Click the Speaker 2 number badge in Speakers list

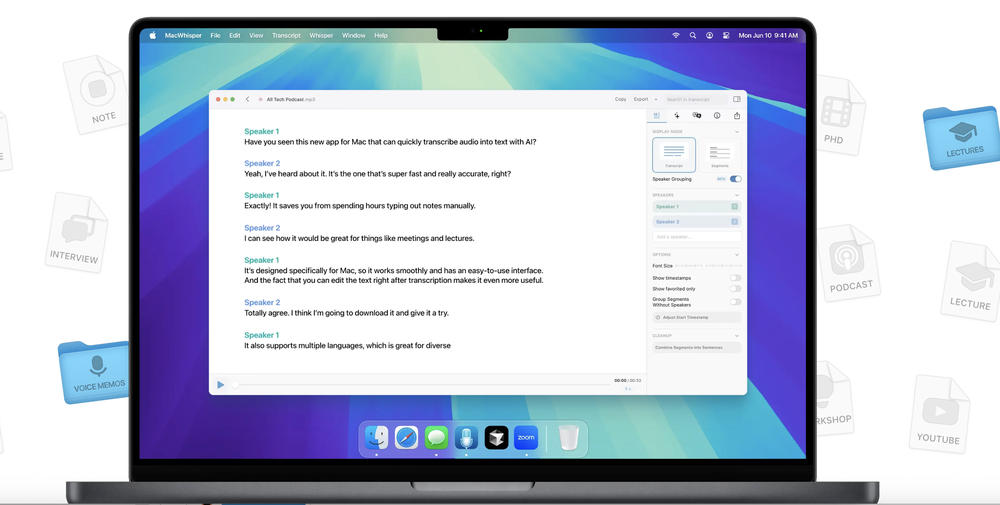734,222
